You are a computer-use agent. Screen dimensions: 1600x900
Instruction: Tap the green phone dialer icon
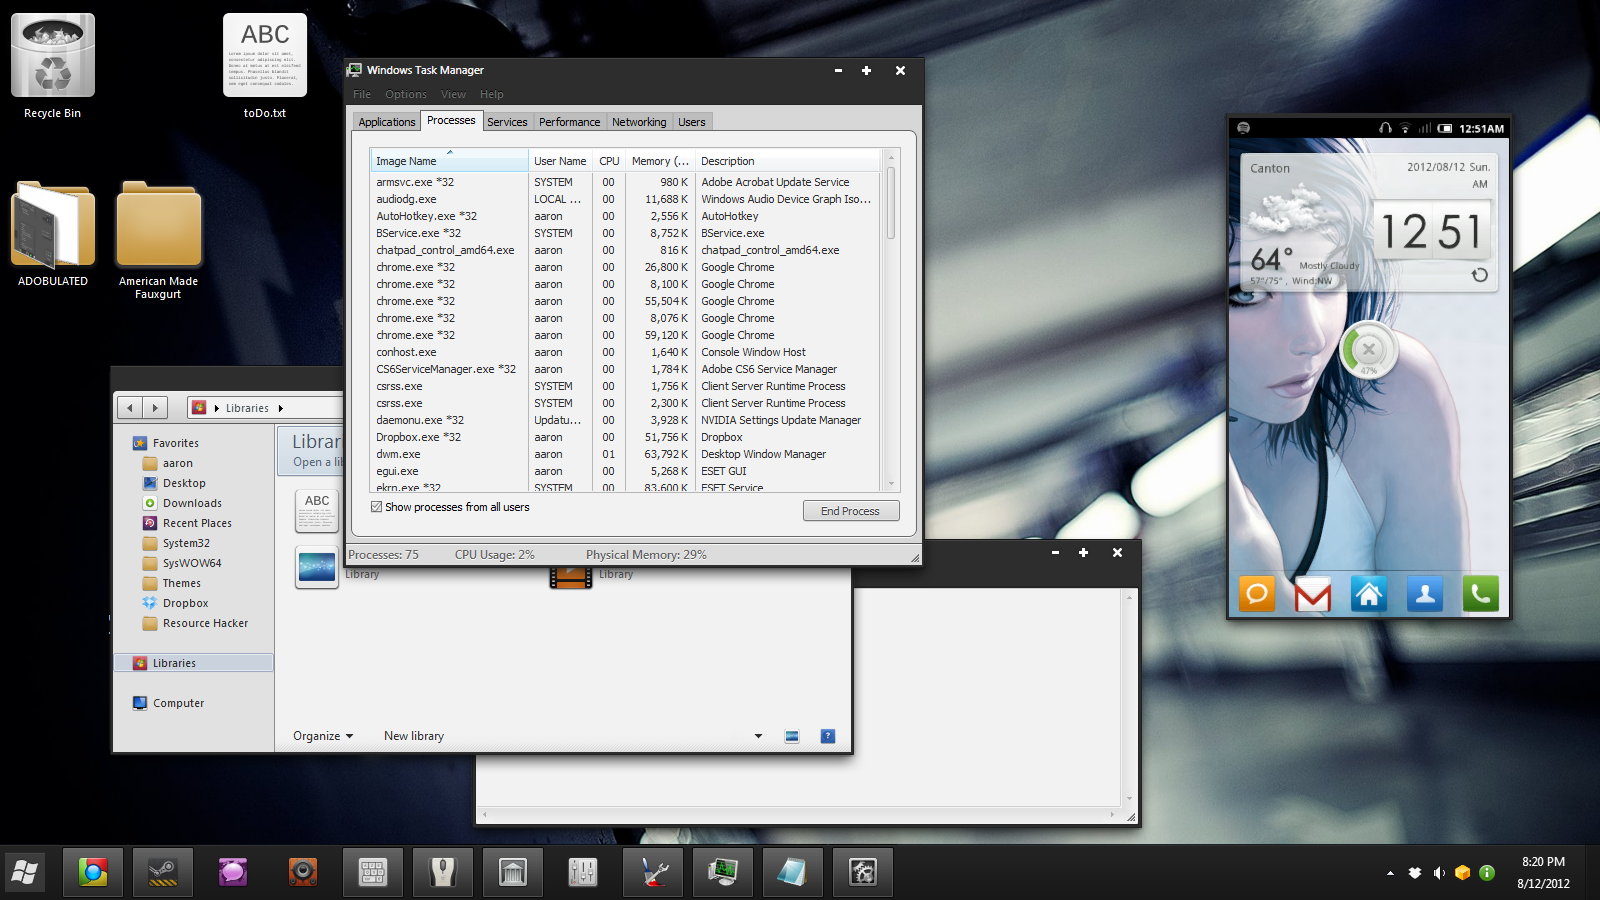coord(1481,594)
